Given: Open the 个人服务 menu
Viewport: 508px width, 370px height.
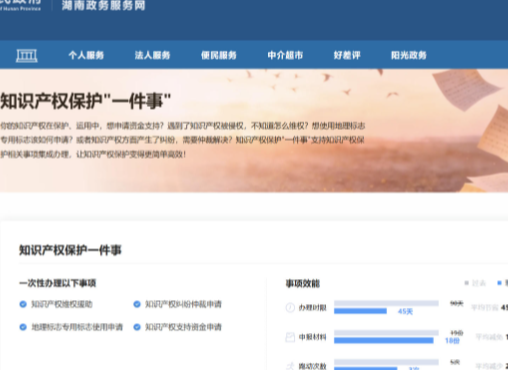Looking at the screenshot, I should [x=86, y=55].
